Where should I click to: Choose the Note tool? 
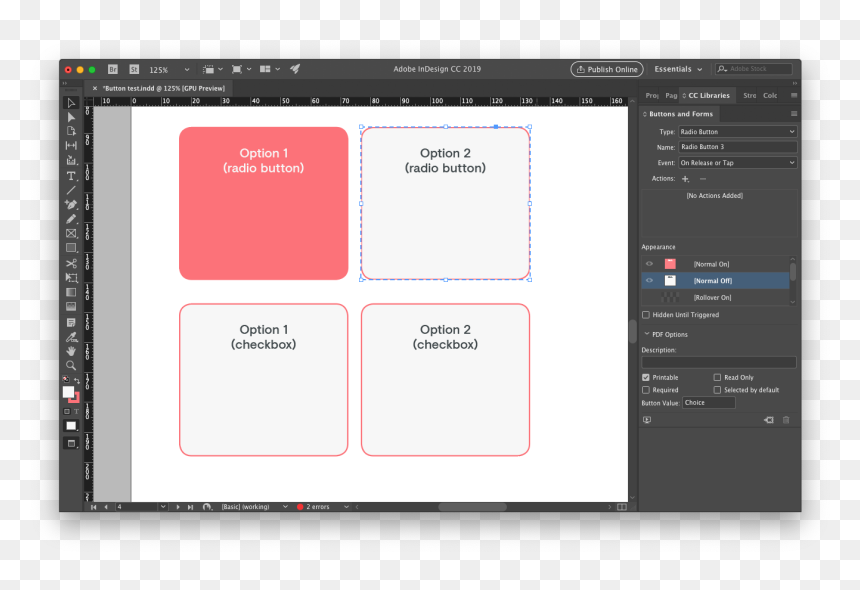point(71,322)
